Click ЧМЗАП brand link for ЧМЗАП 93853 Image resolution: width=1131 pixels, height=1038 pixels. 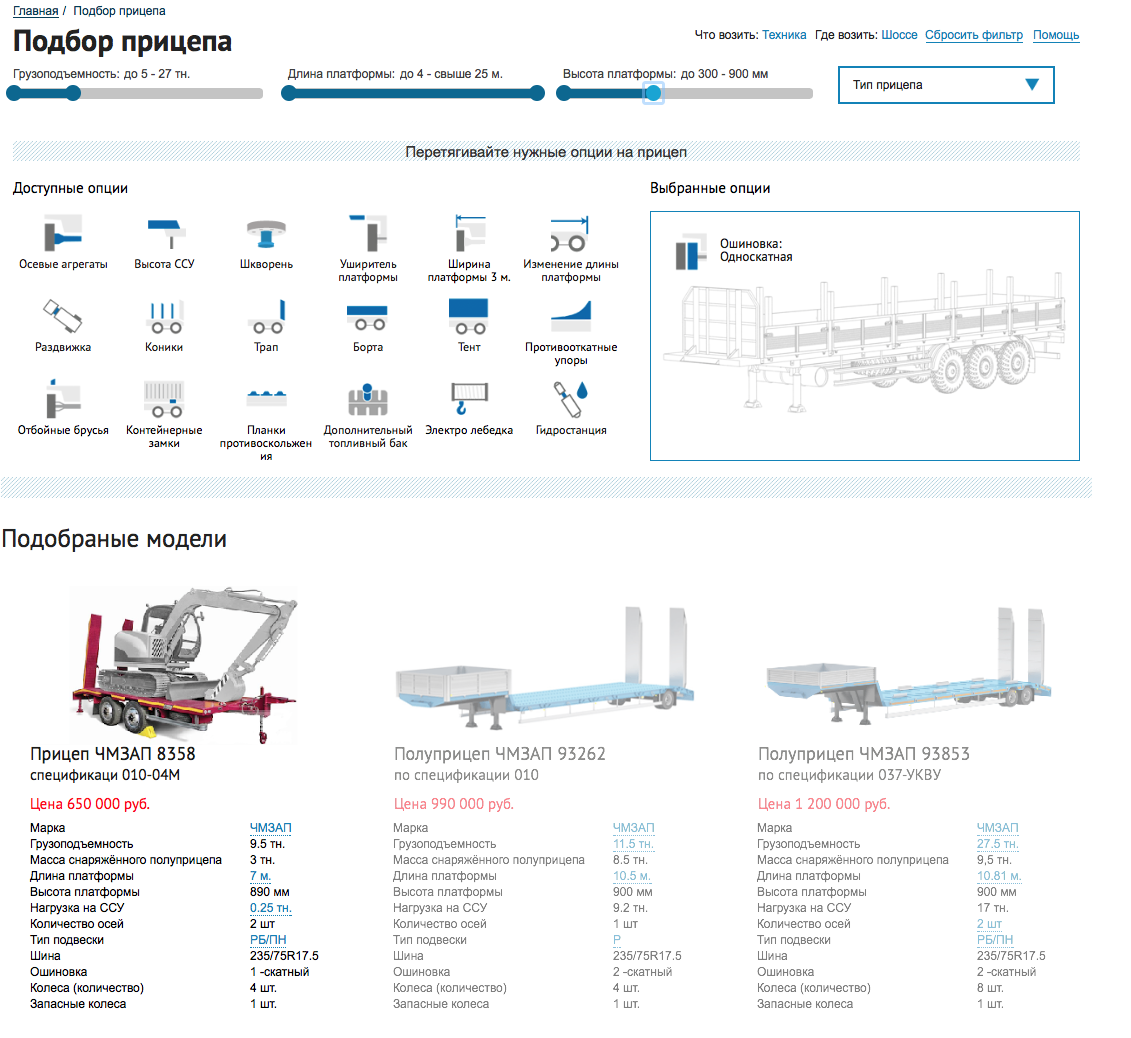pyautogui.click(x=998, y=827)
